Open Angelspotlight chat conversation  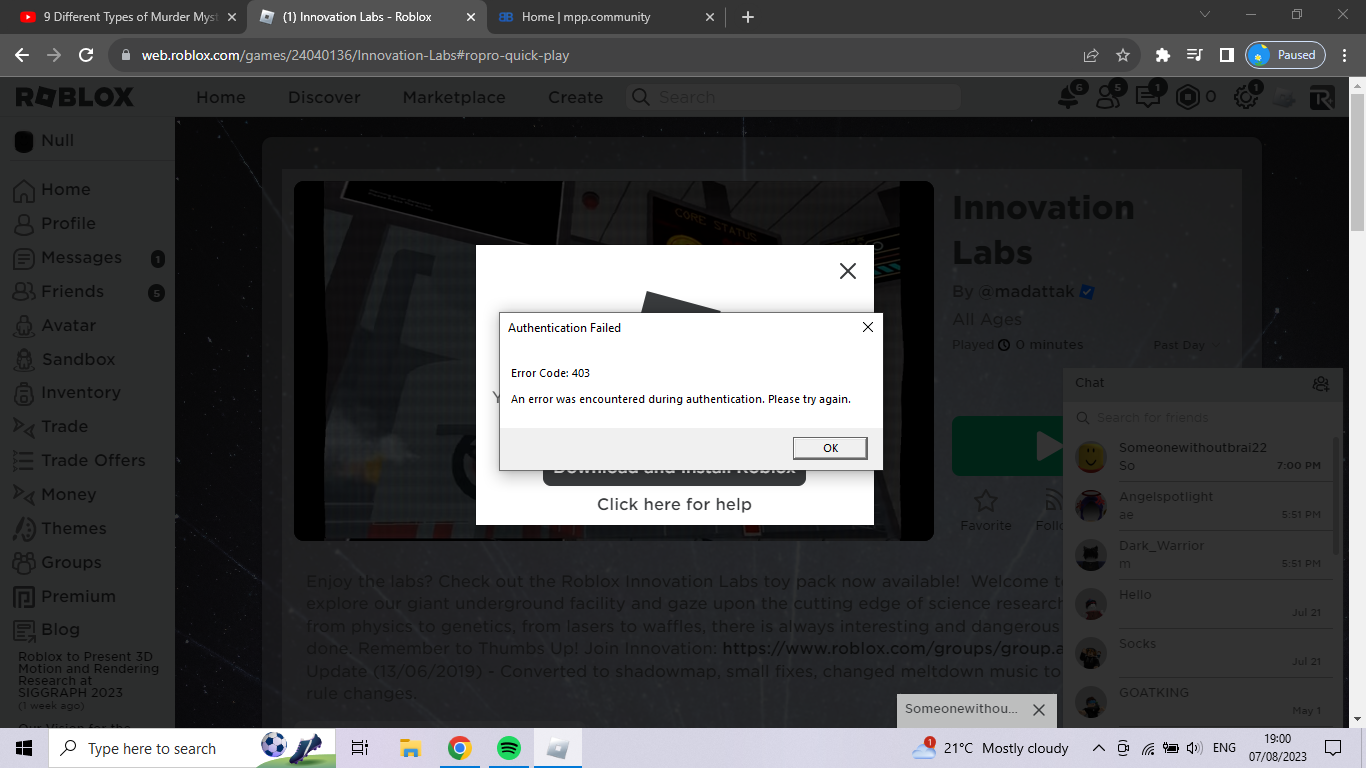point(1198,506)
